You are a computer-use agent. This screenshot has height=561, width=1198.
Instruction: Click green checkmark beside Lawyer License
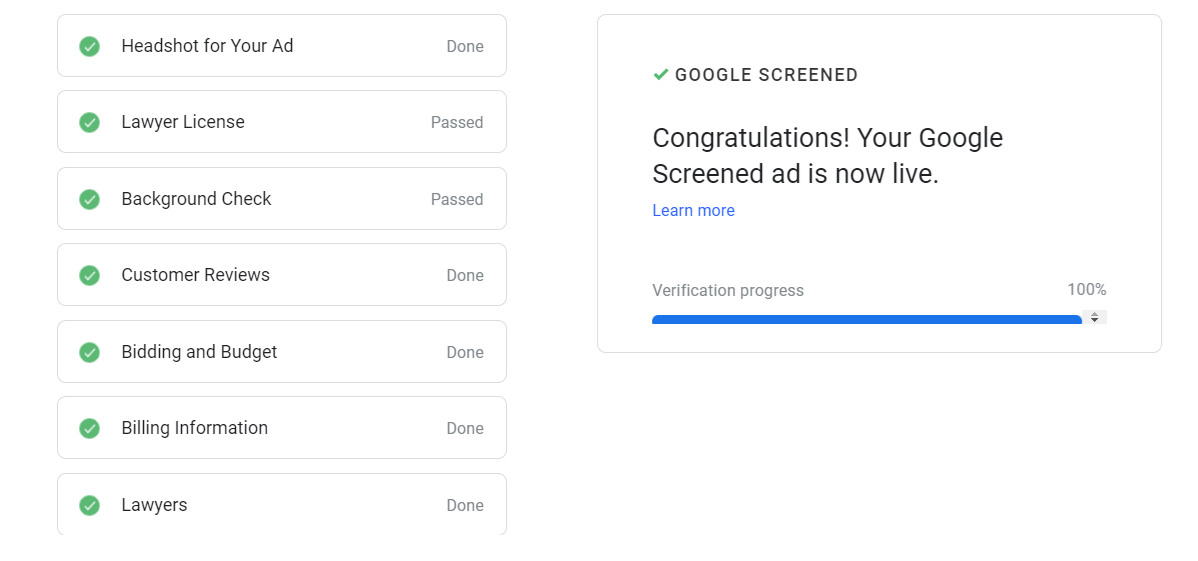point(89,122)
